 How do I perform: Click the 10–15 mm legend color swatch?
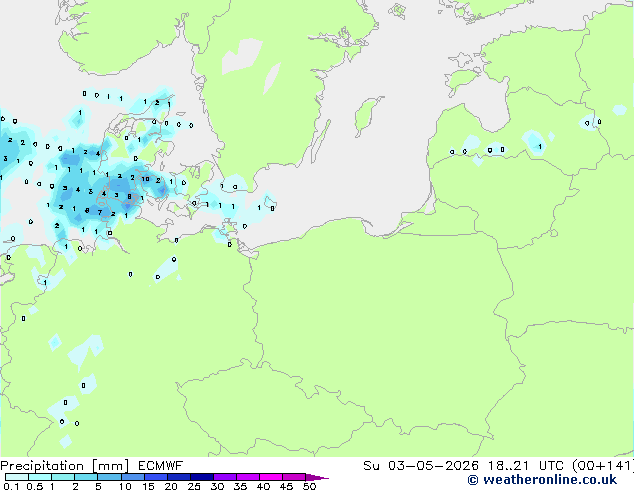coord(132,477)
